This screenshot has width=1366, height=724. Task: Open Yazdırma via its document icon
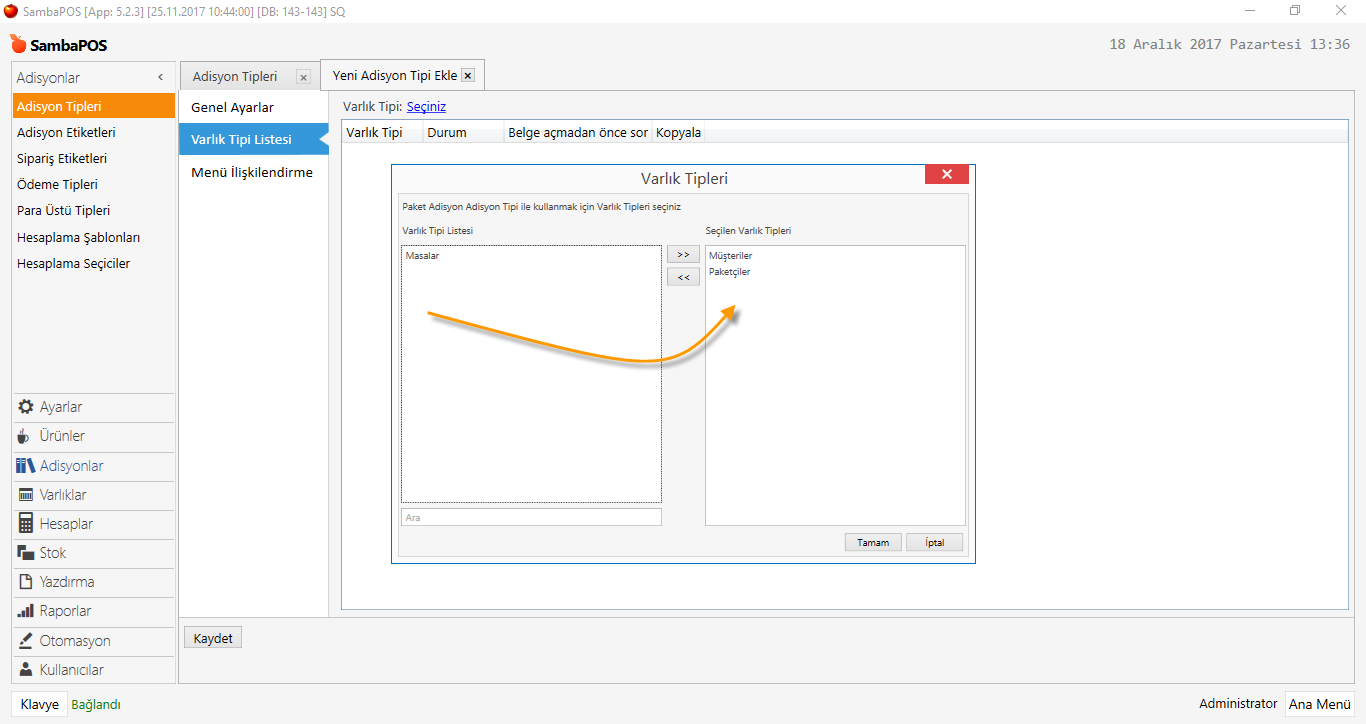[x=26, y=582]
